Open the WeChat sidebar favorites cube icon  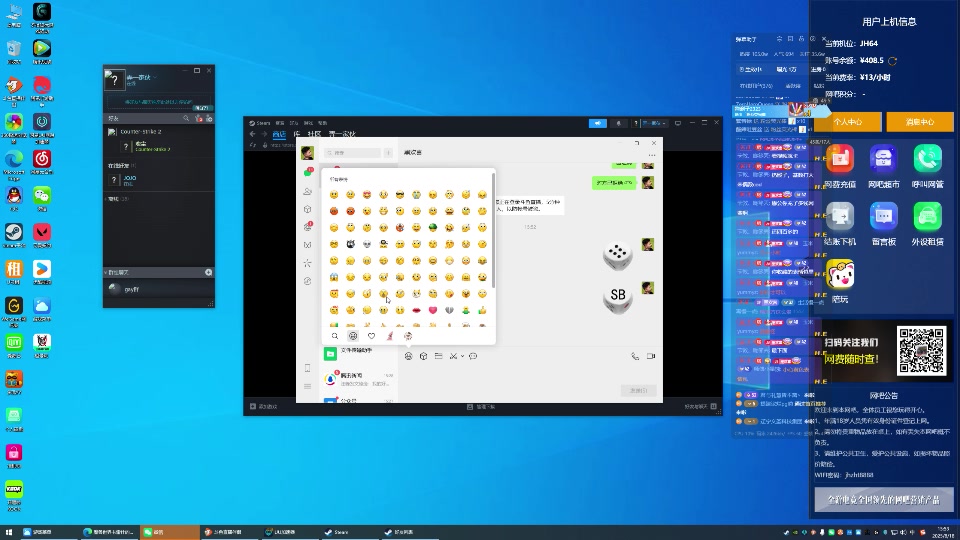[307, 209]
